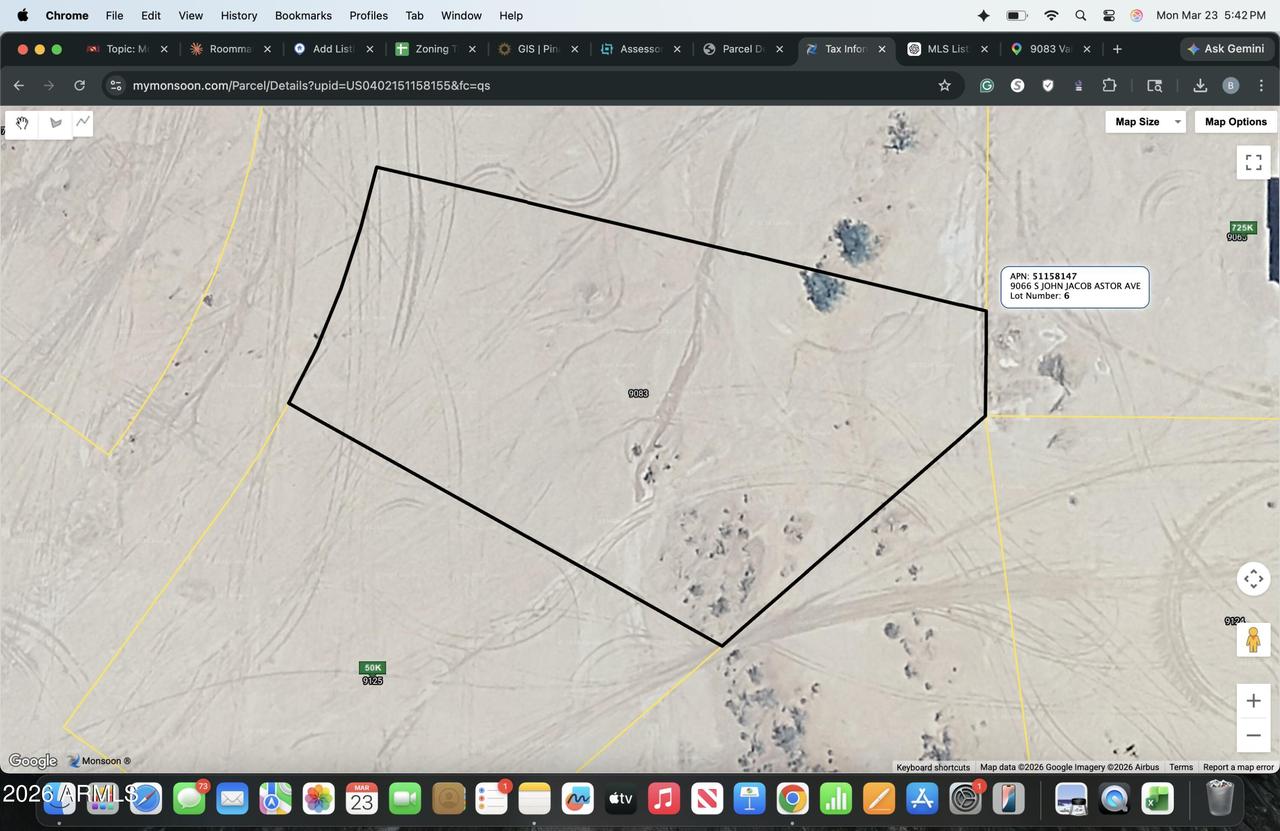This screenshot has height=831, width=1280.
Task: Switch to the Zoning browser tab
Action: (432, 49)
